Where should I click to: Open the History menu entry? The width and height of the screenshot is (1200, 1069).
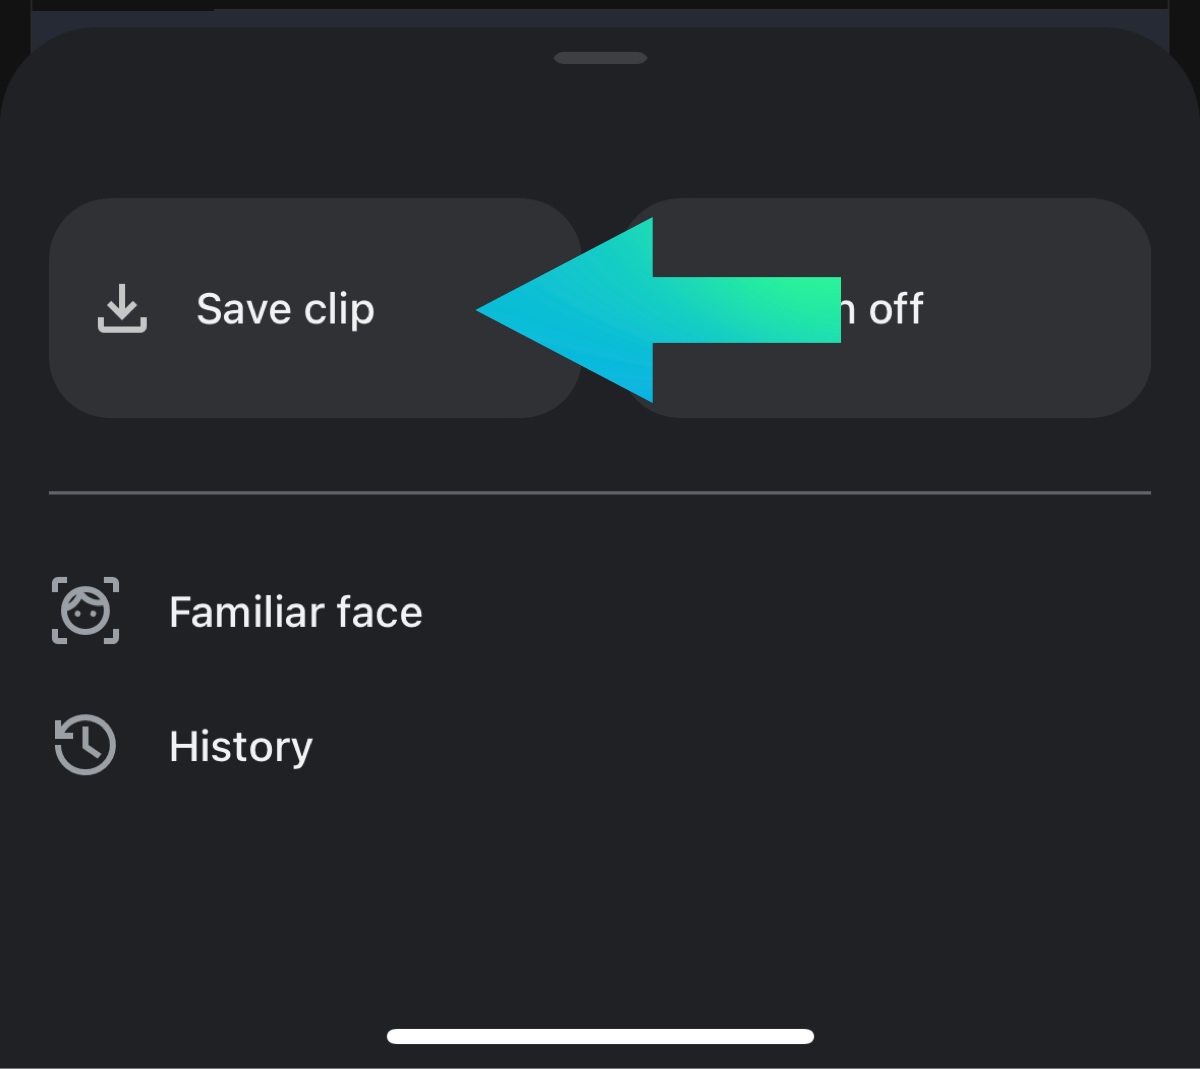tap(240, 746)
